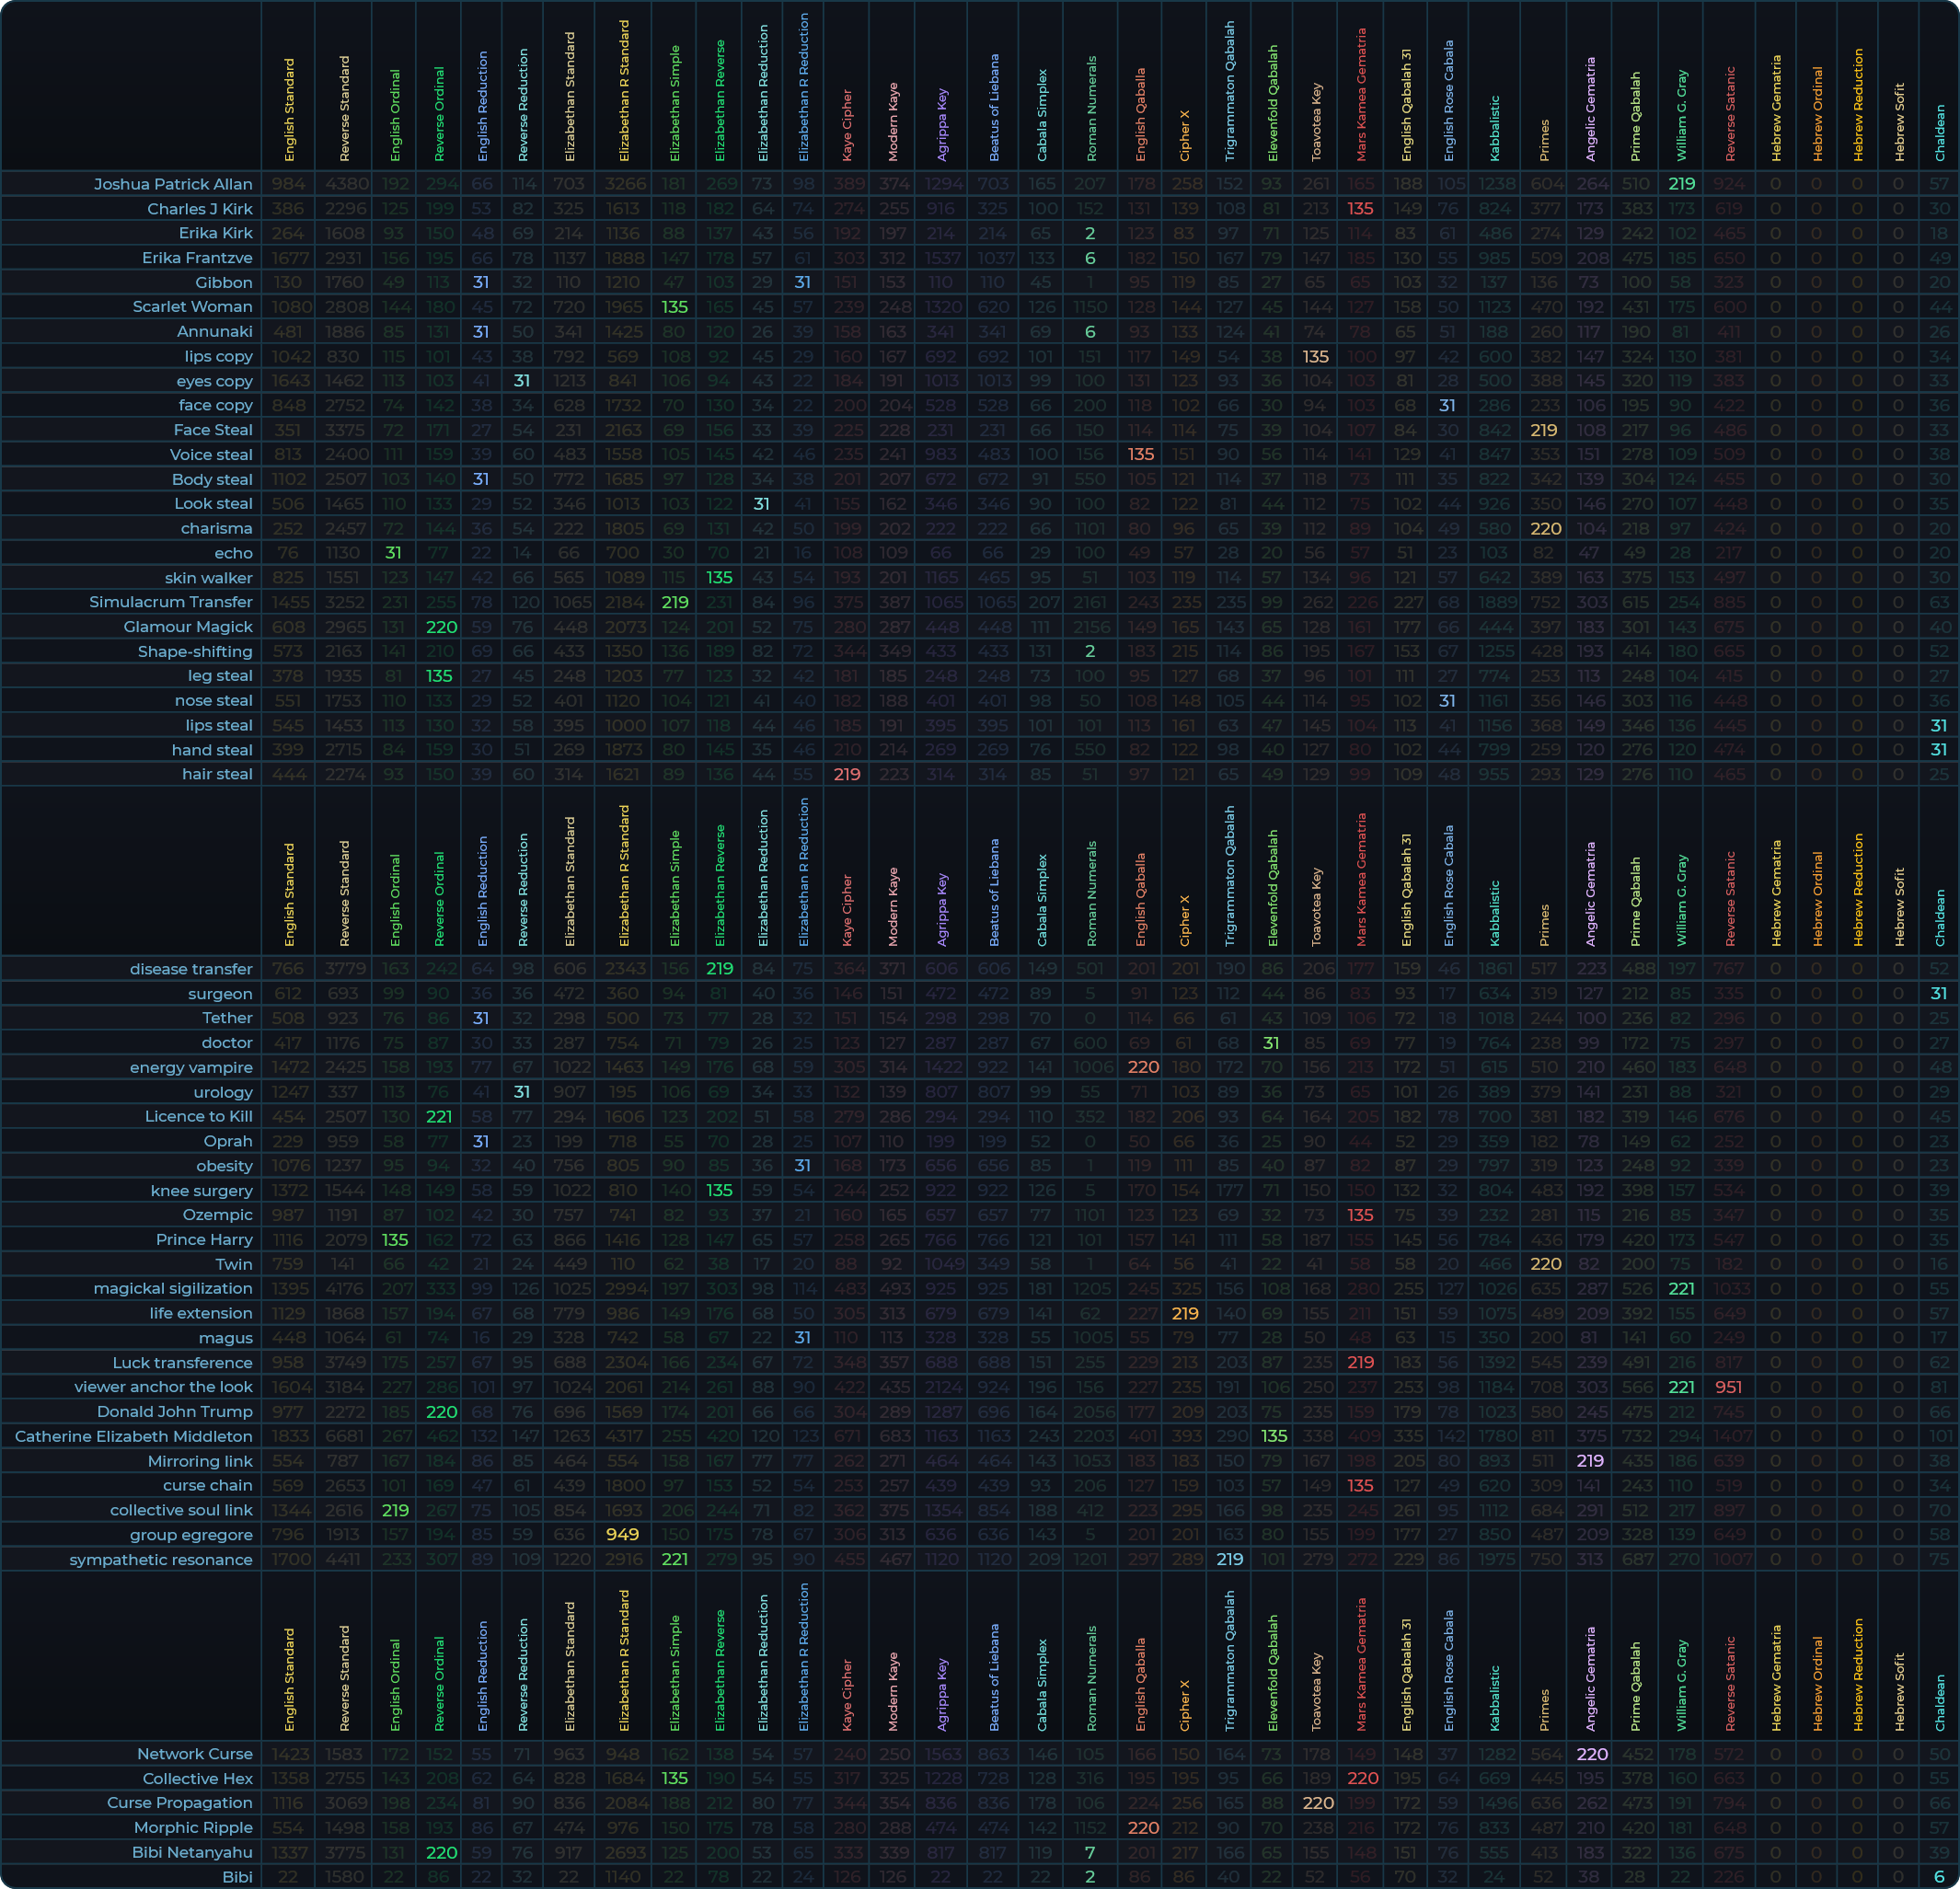Click the 'Joshua Patrick Allan' row label
The image size is (1960, 1889).
[x=173, y=184]
